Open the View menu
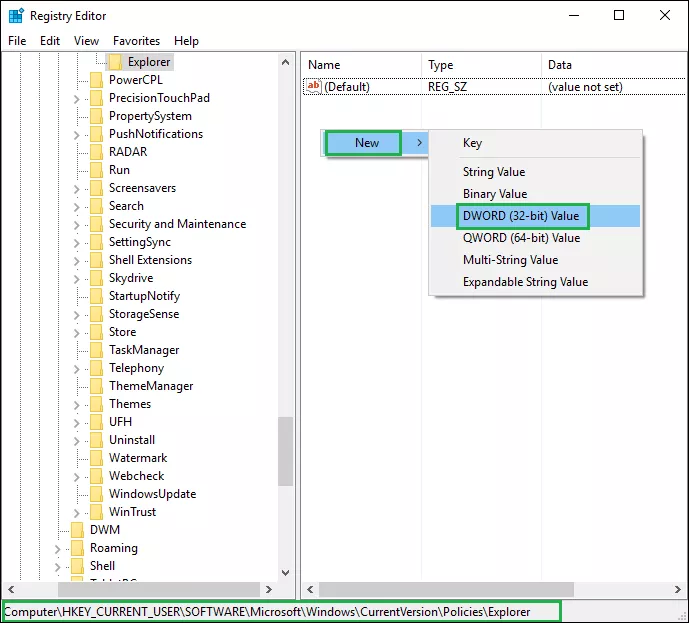689x623 pixels. click(86, 41)
